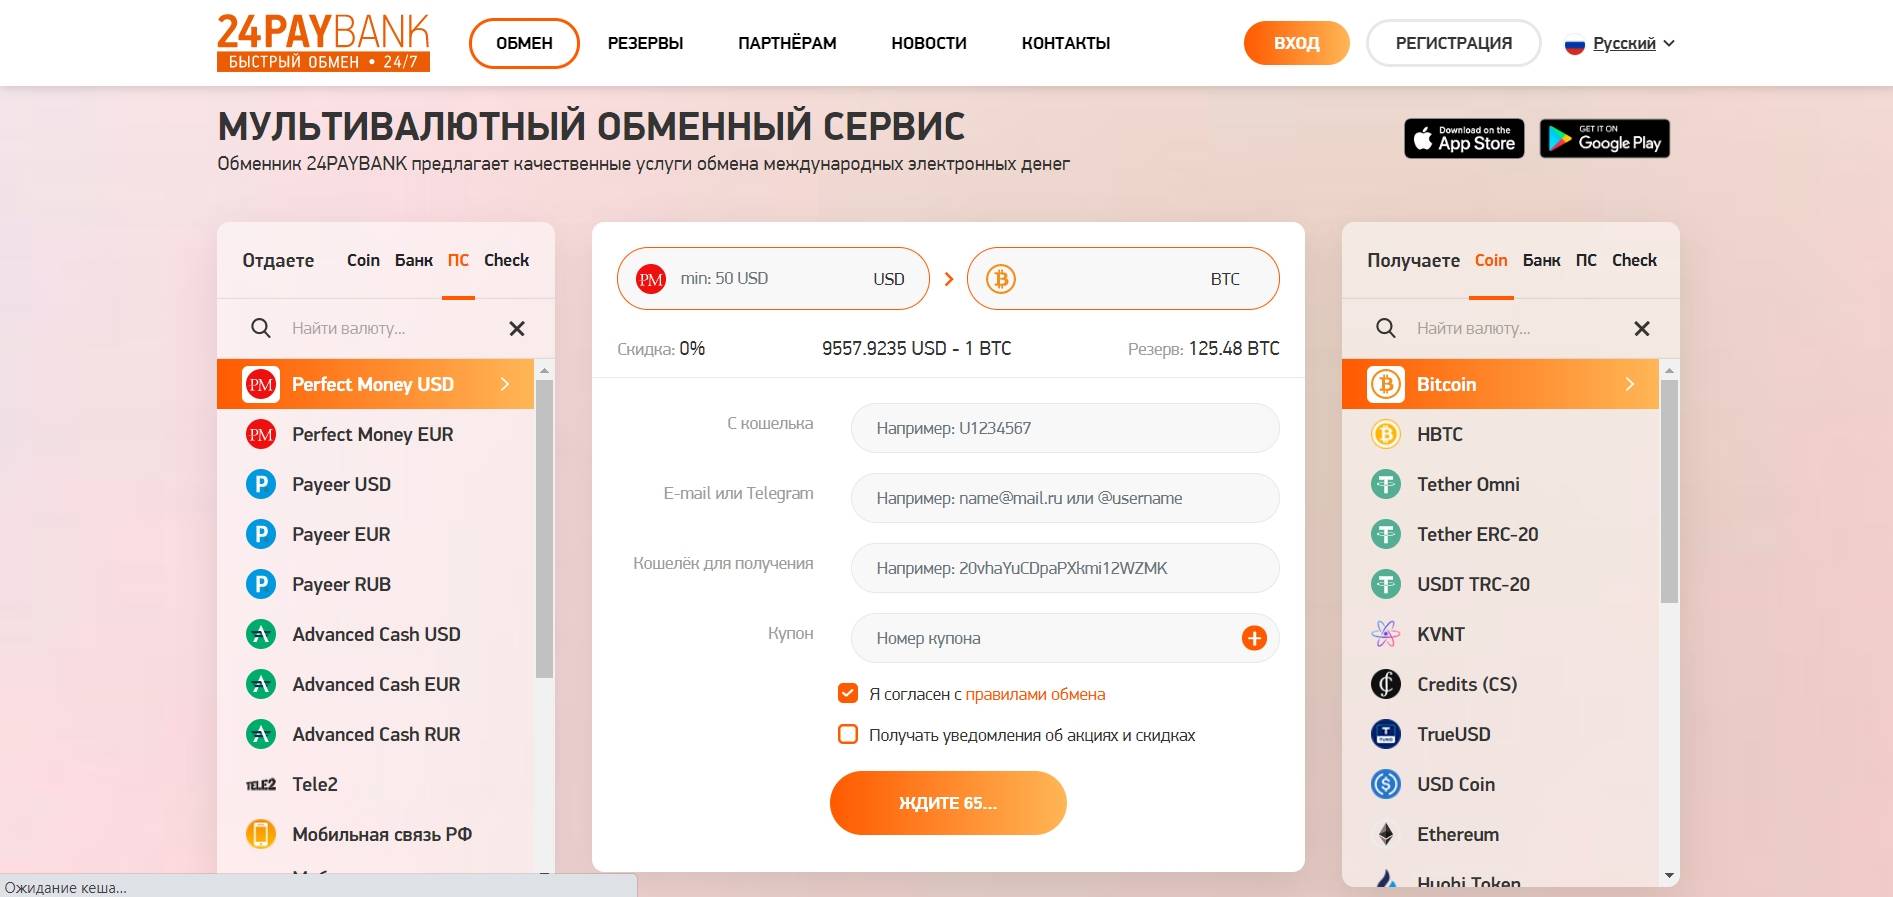Screen dimensions: 1893x897
Task: Select the ПС tab under Получаете
Action: 1586,260
